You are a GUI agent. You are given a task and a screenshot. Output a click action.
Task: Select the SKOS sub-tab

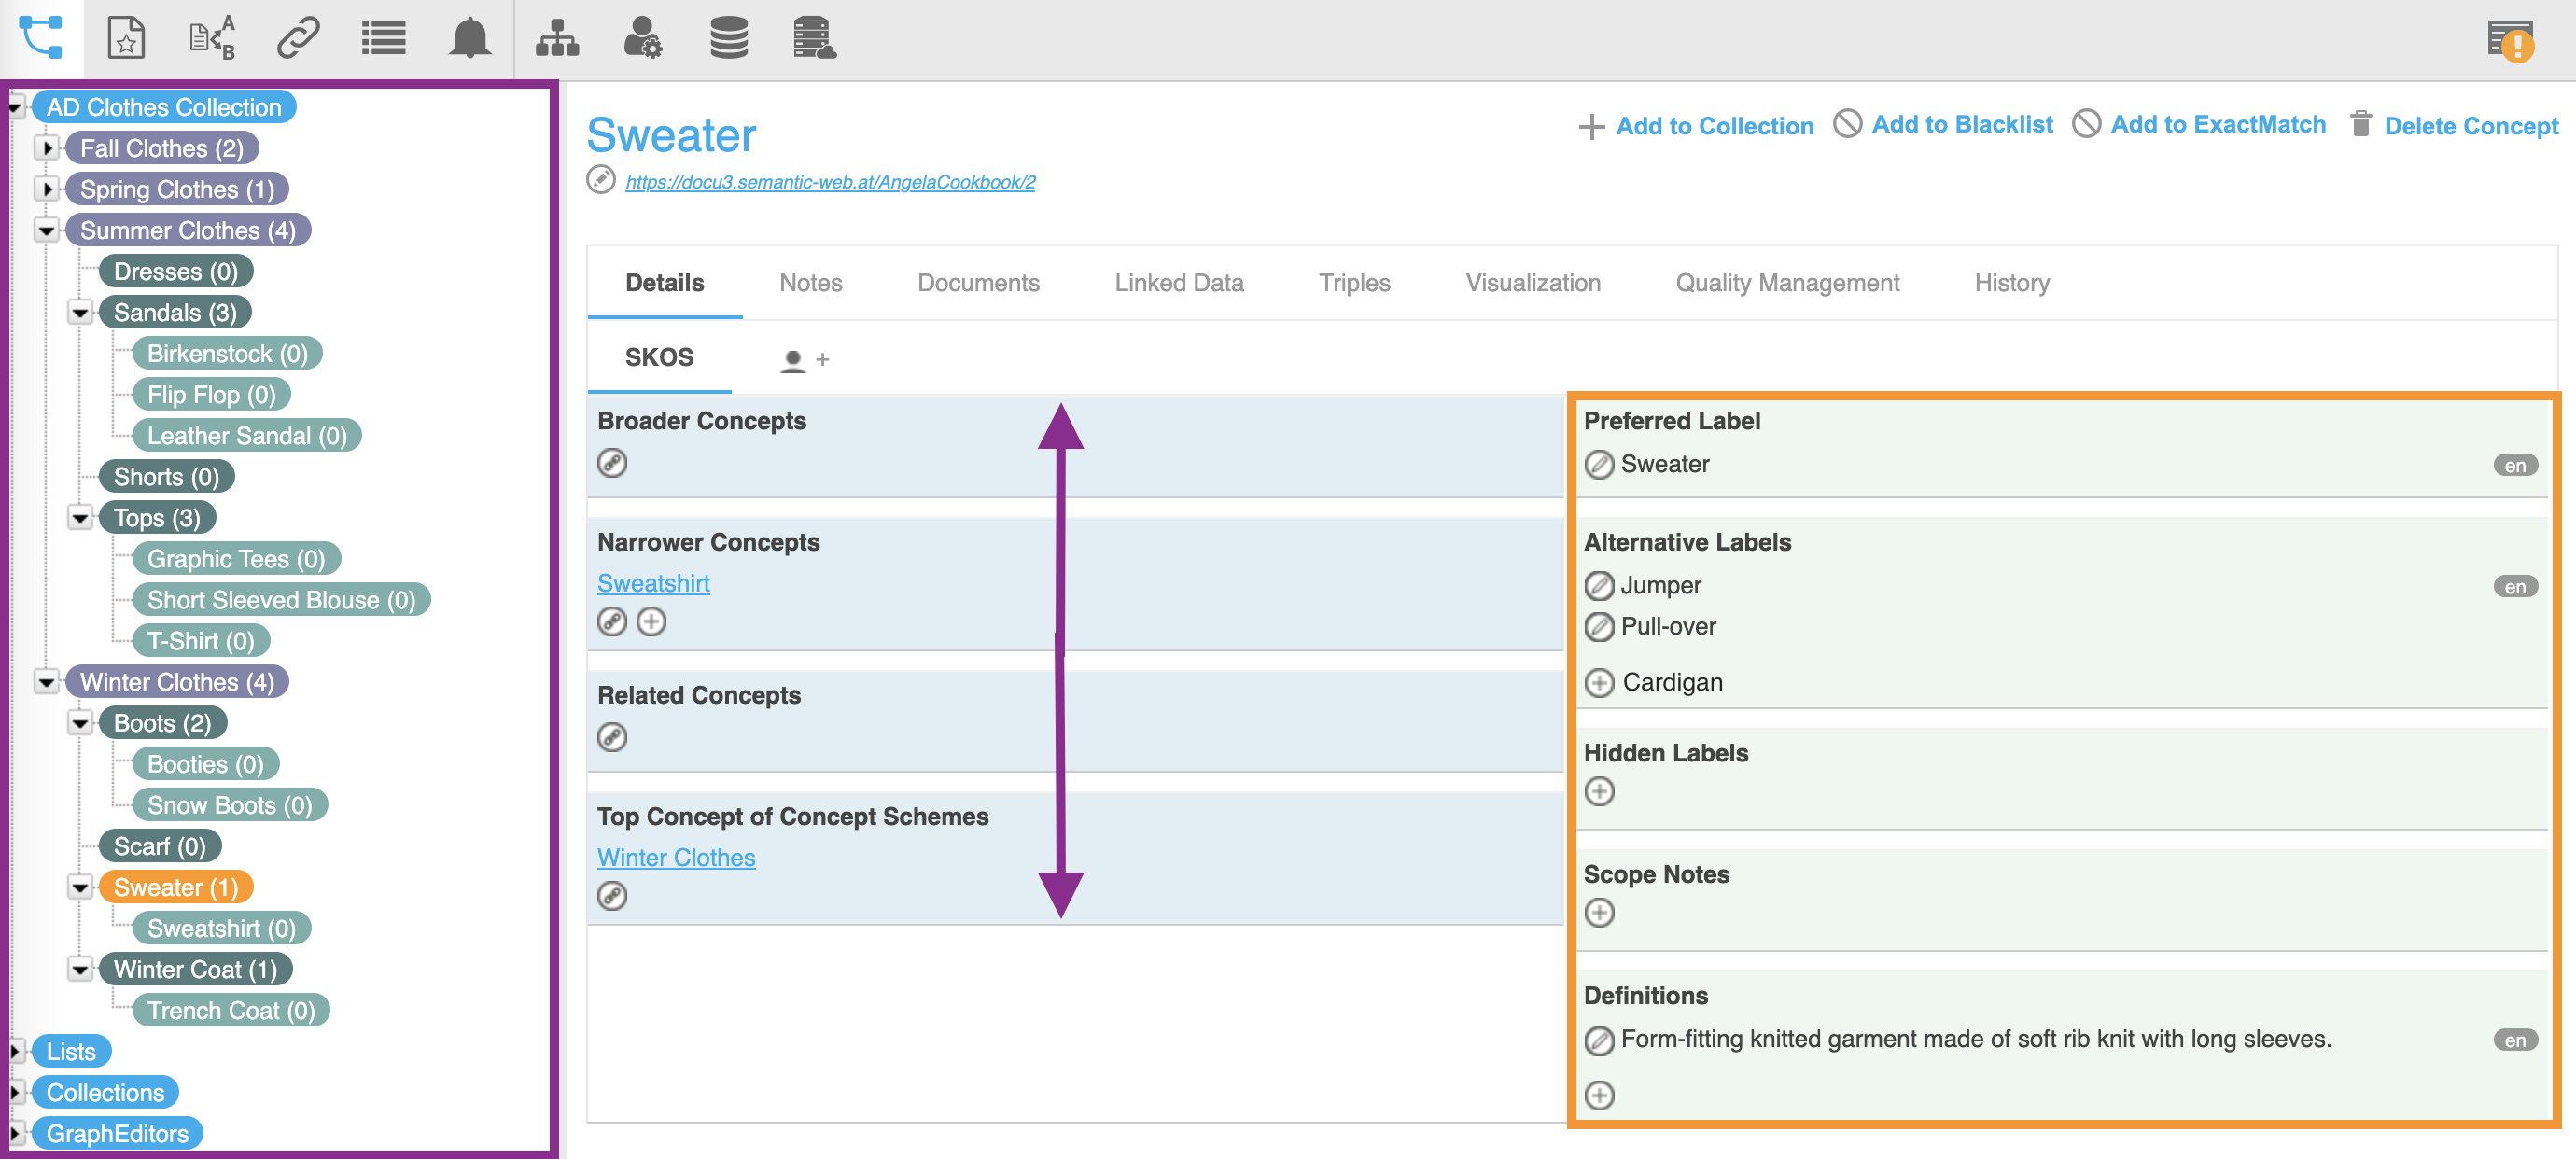[x=659, y=358]
